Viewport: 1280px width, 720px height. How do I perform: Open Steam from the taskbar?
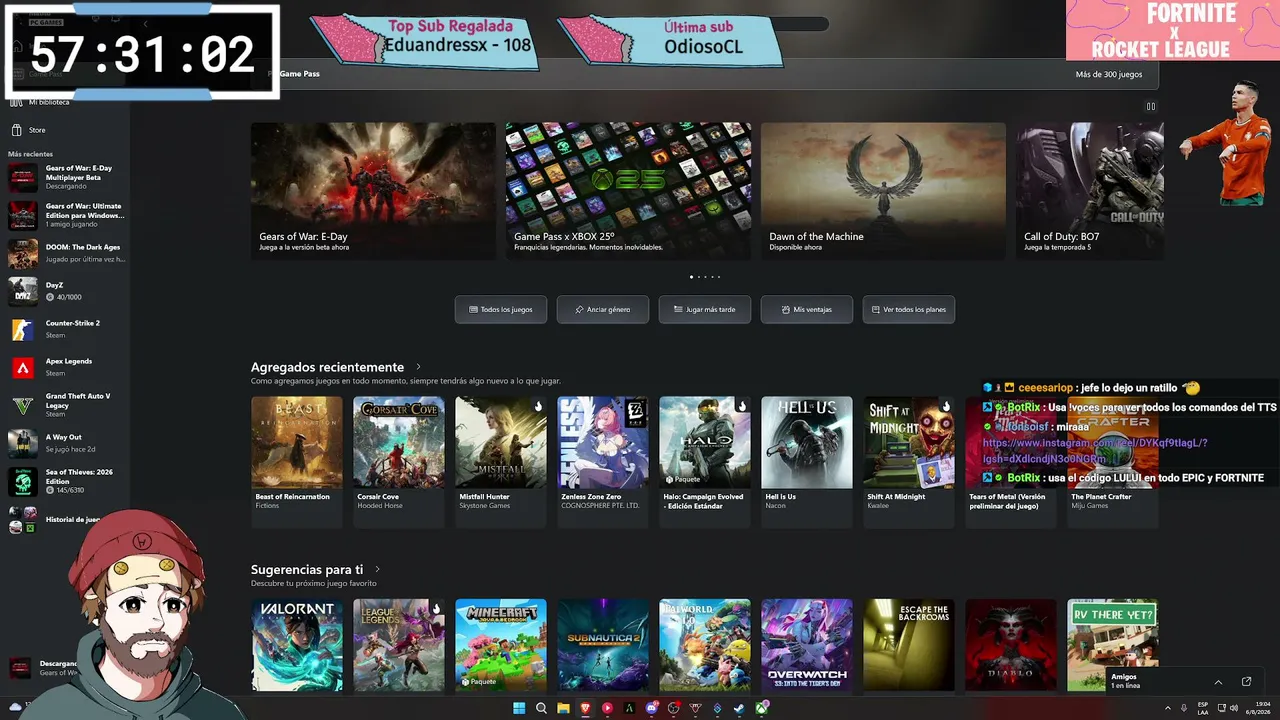tap(739, 708)
